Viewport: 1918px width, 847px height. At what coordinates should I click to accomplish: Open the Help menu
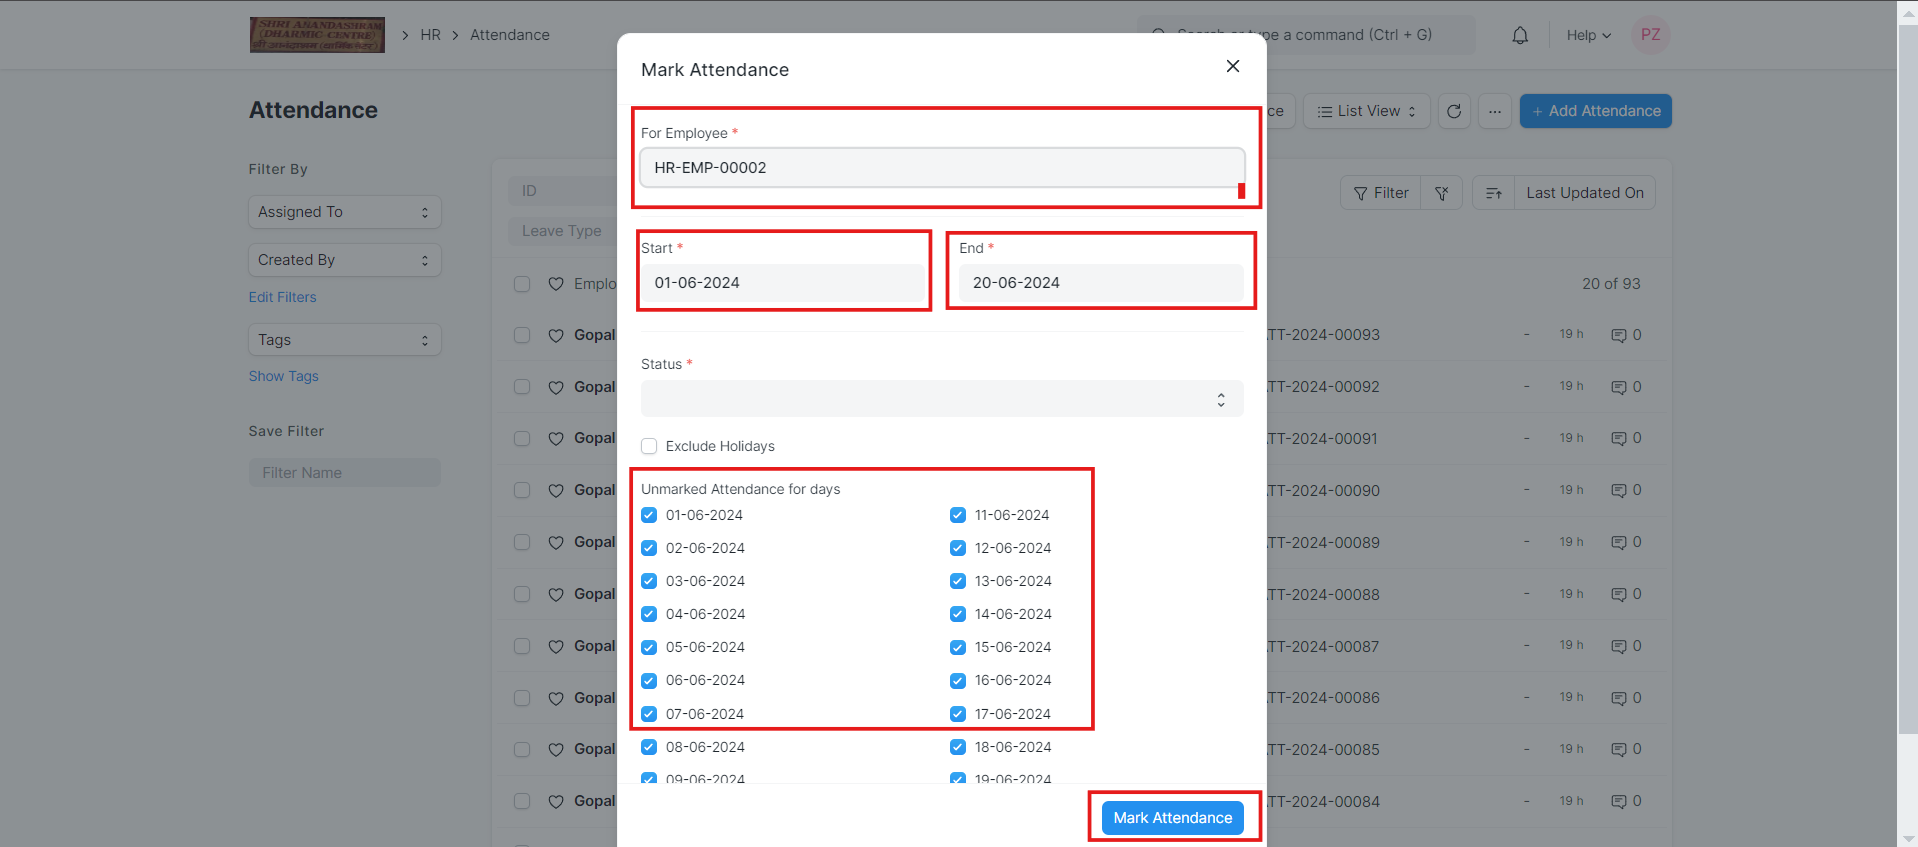click(x=1588, y=35)
